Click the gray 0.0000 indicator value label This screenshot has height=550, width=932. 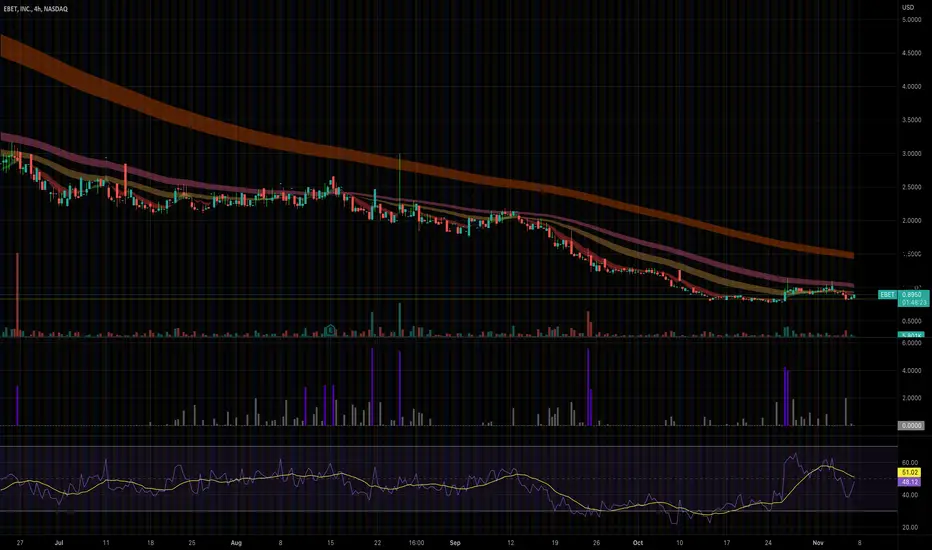911,426
